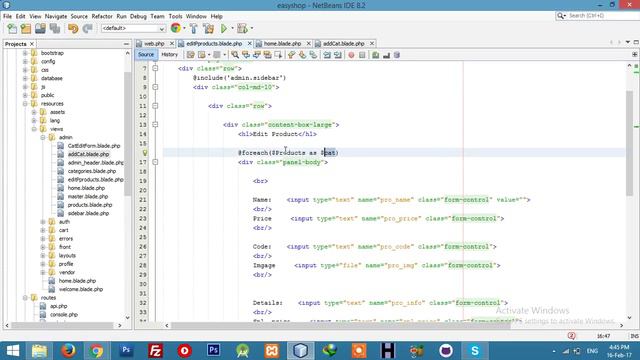Close the editProducts.blade.php tab
This screenshot has width=640, height=360.
coord(249,43)
